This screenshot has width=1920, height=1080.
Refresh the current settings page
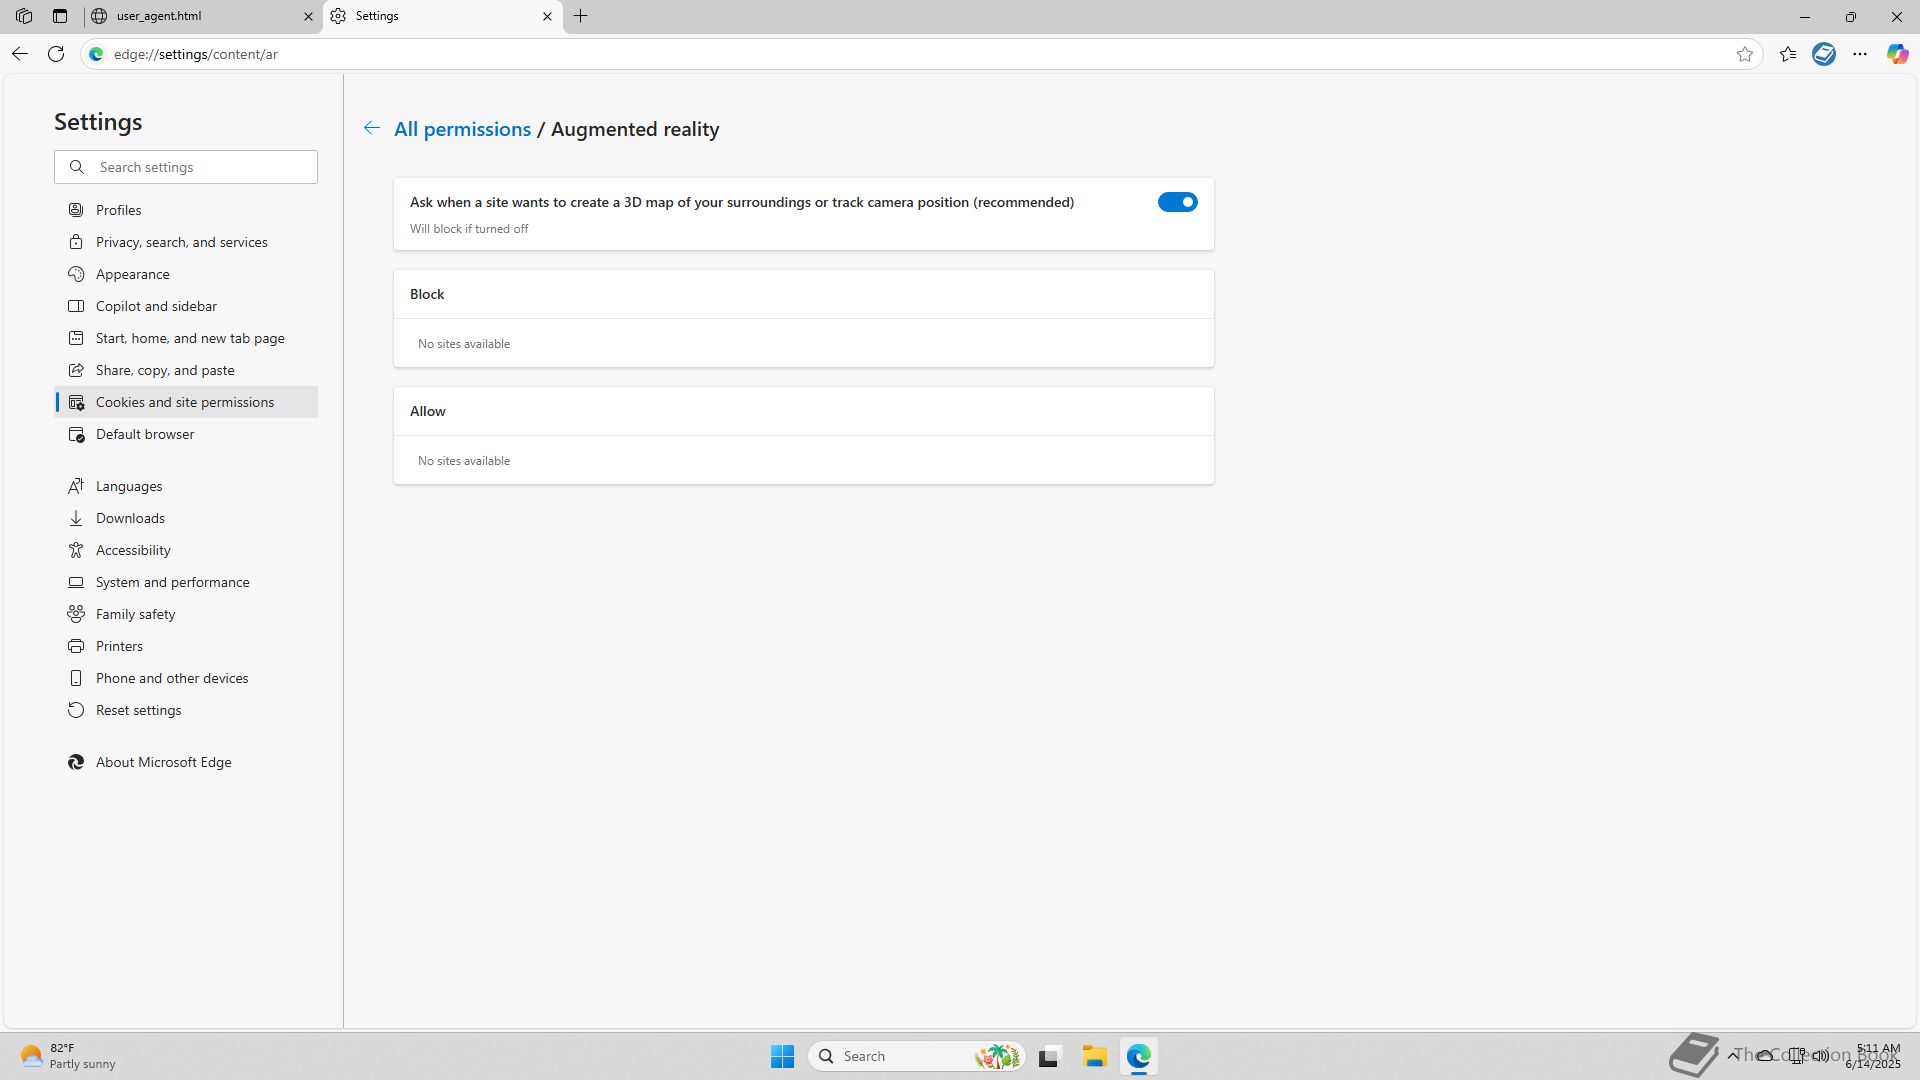56,54
